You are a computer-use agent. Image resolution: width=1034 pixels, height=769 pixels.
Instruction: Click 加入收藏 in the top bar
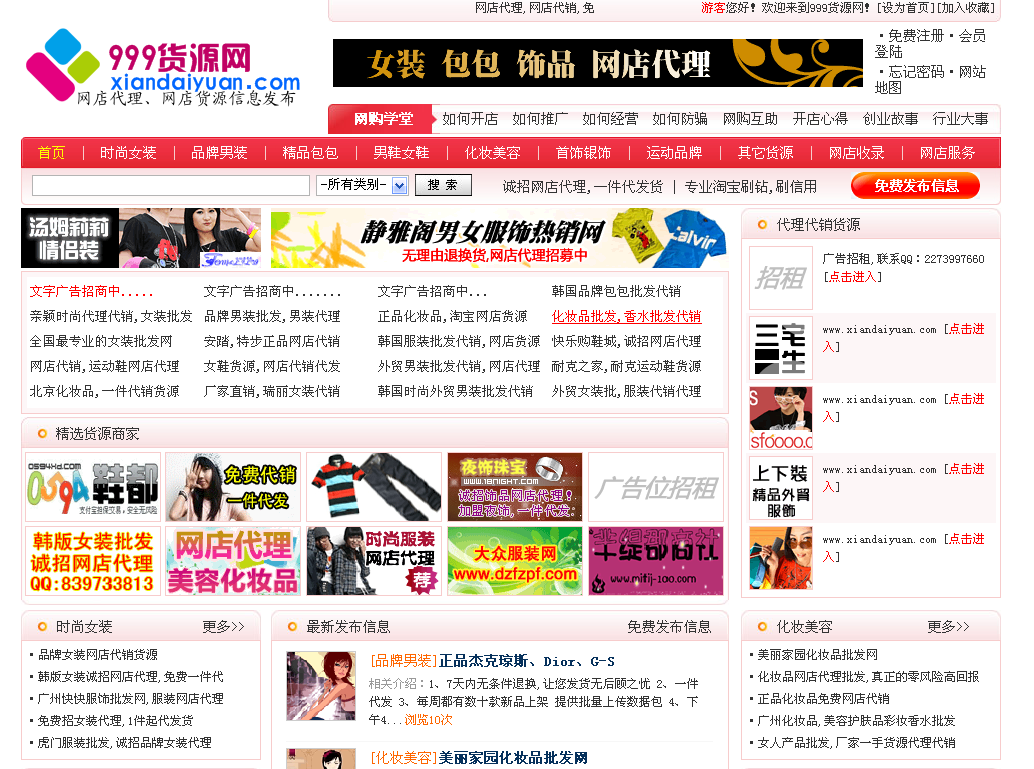tap(966, 8)
